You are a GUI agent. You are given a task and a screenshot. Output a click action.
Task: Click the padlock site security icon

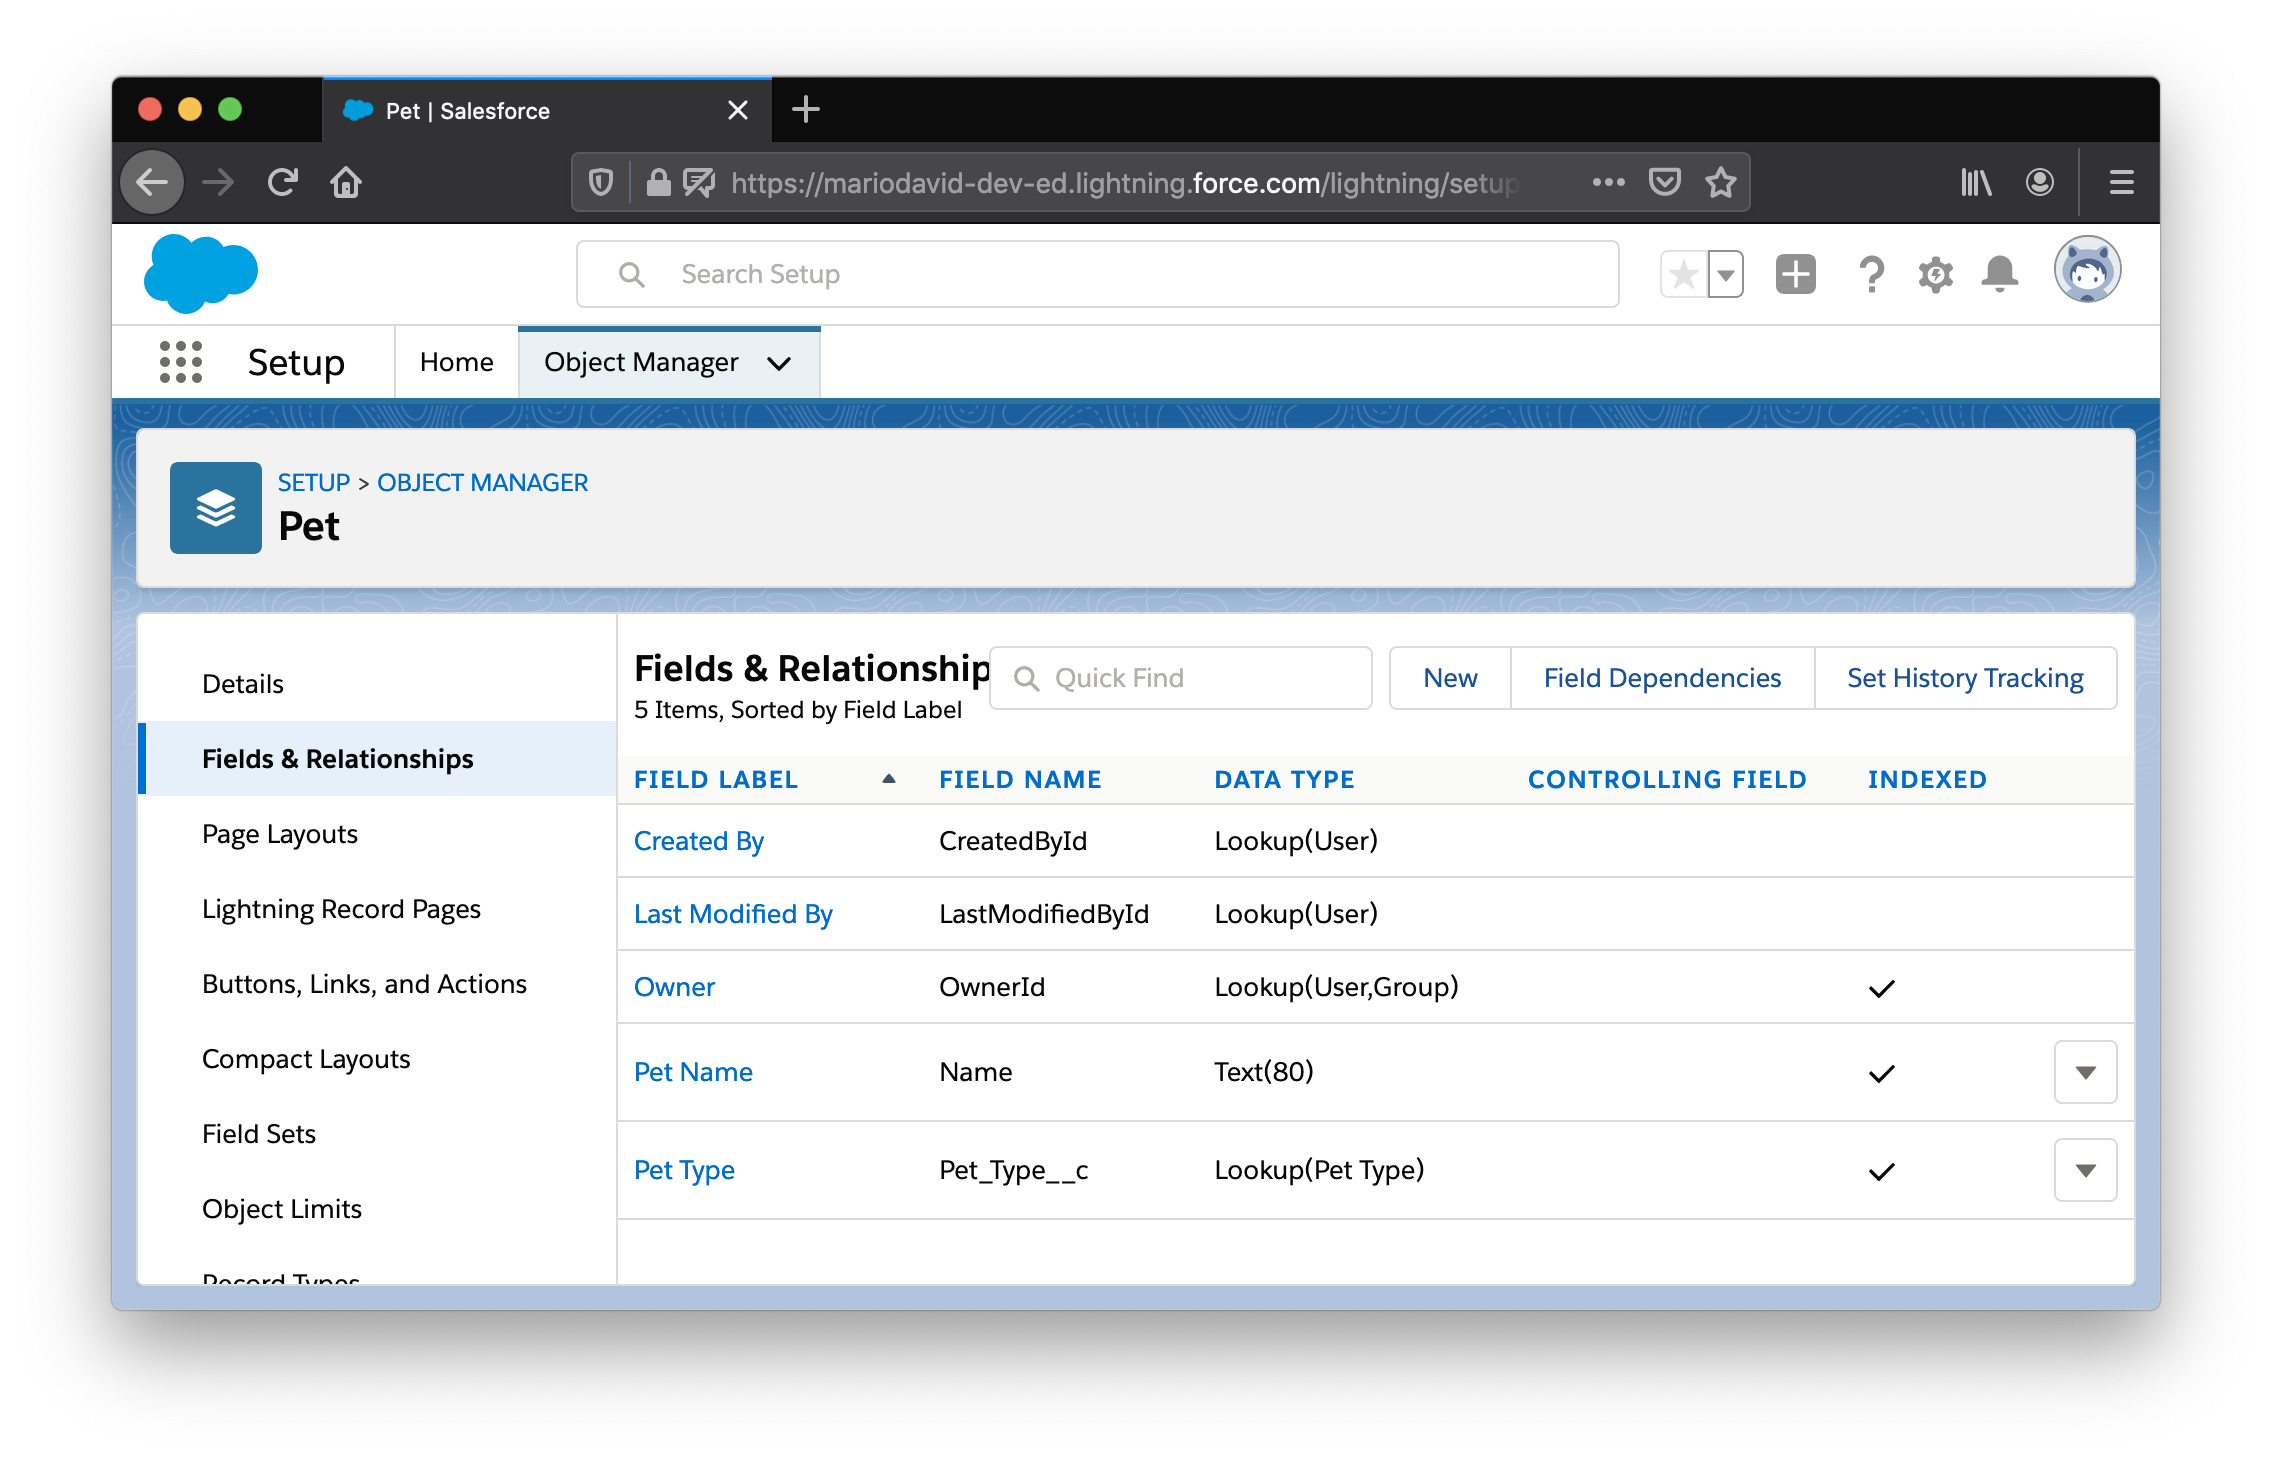coord(658,182)
